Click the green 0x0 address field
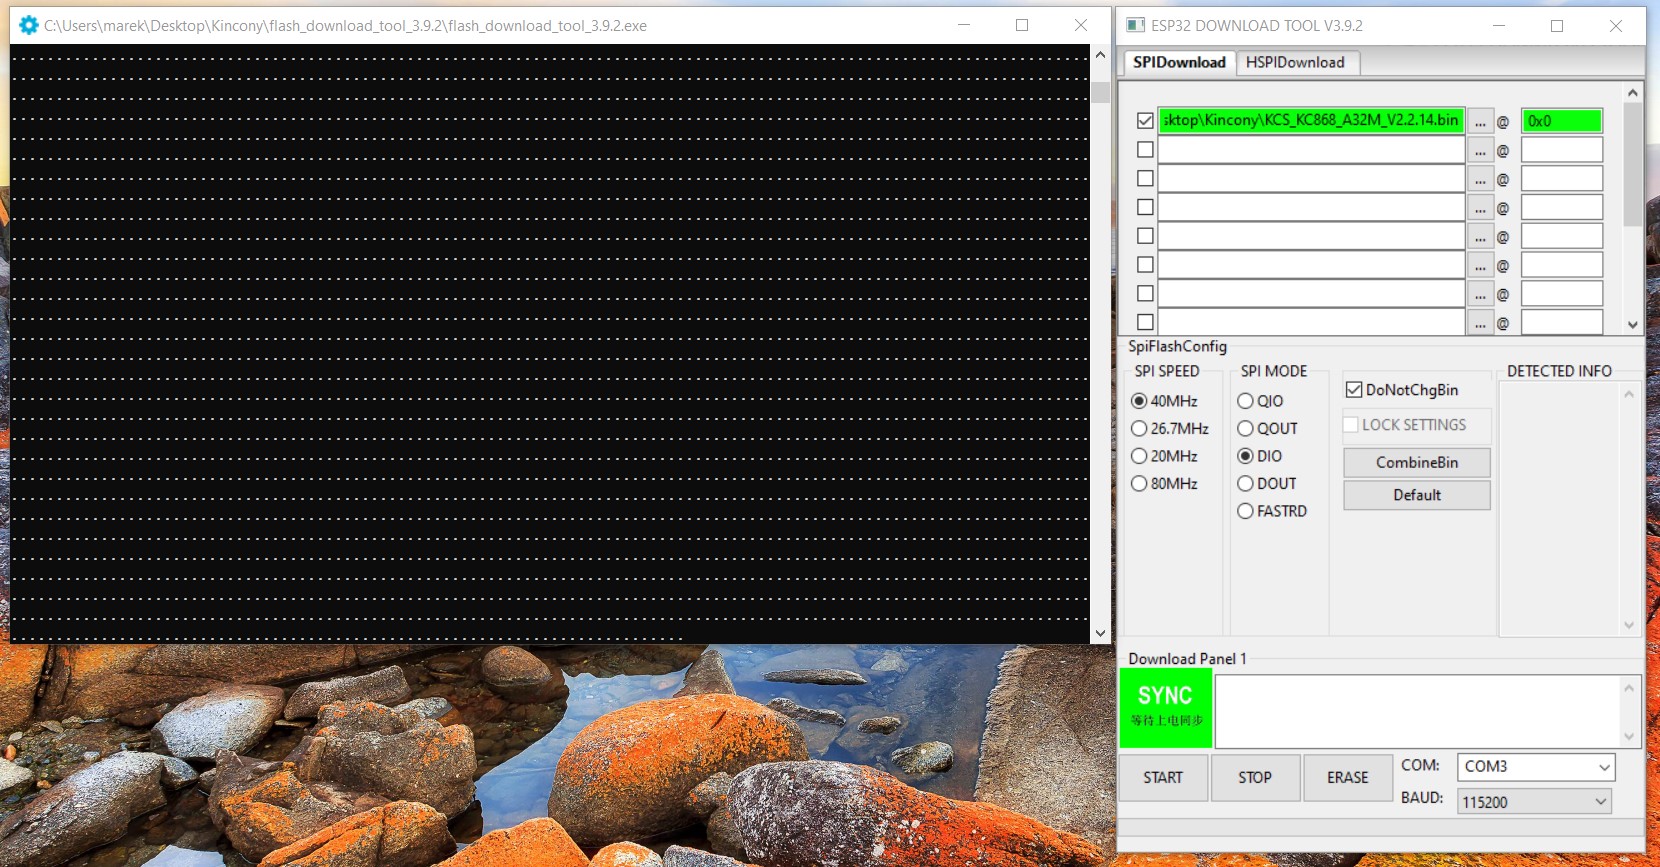The width and height of the screenshot is (1660, 867). (1561, 121)
